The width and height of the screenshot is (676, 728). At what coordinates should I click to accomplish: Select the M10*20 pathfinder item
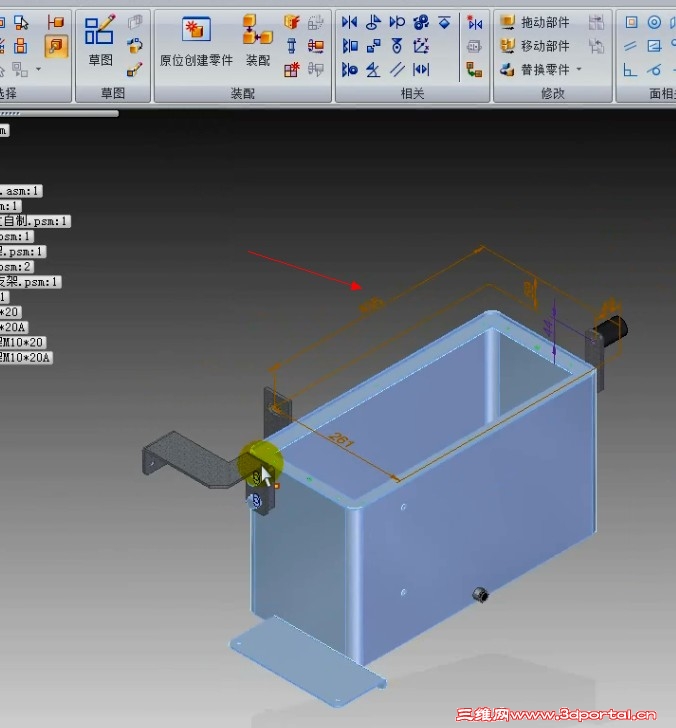(x=23, y=342)
